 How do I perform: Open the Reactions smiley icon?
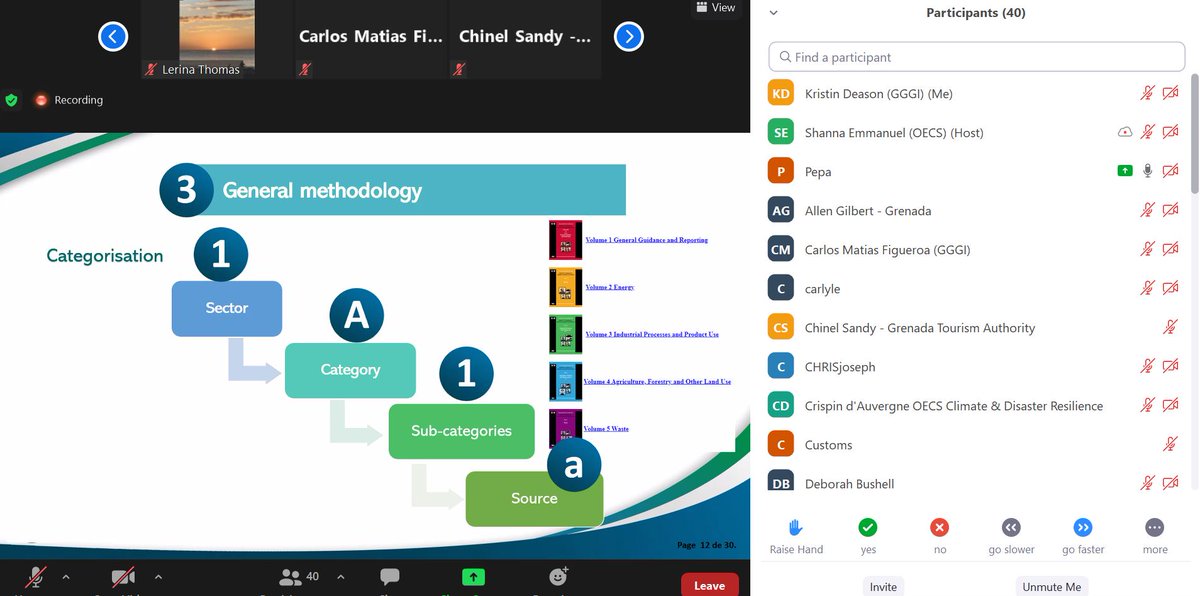558,577
